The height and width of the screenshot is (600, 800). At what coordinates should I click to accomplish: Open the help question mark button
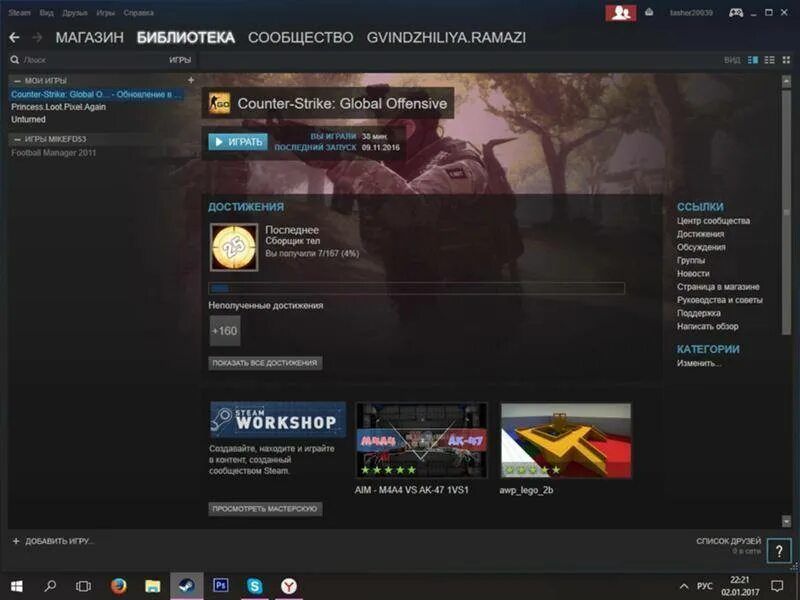[x=779, y=552]
